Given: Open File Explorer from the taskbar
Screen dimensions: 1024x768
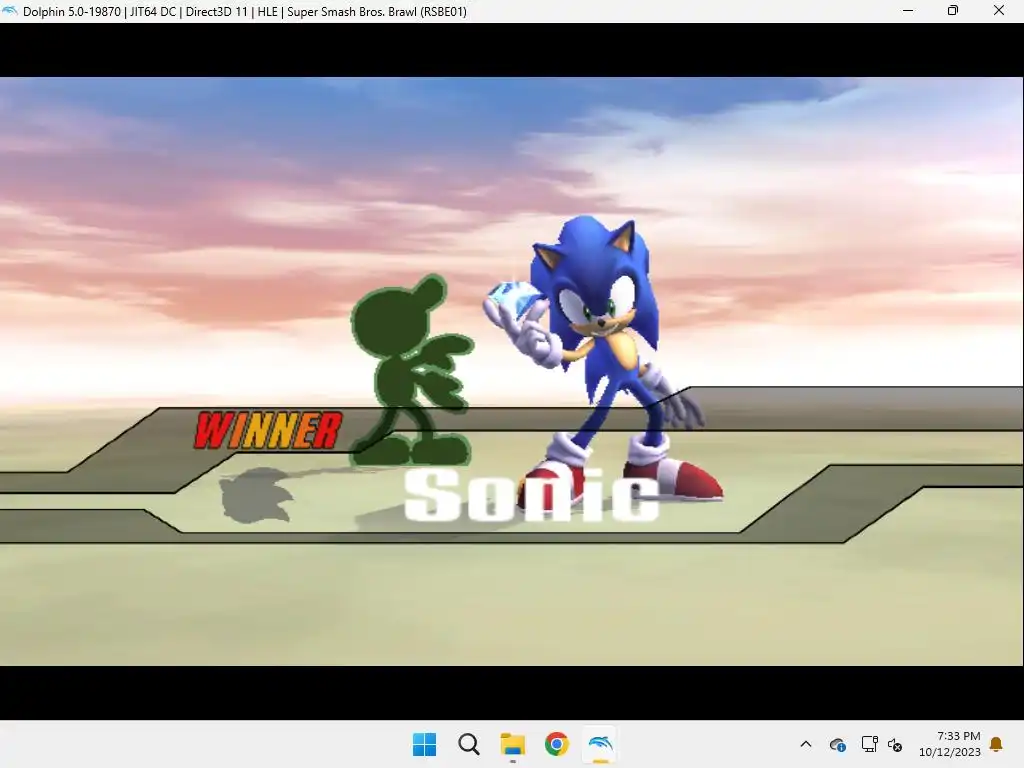Looking at the screenshot, I should [513, 744].
